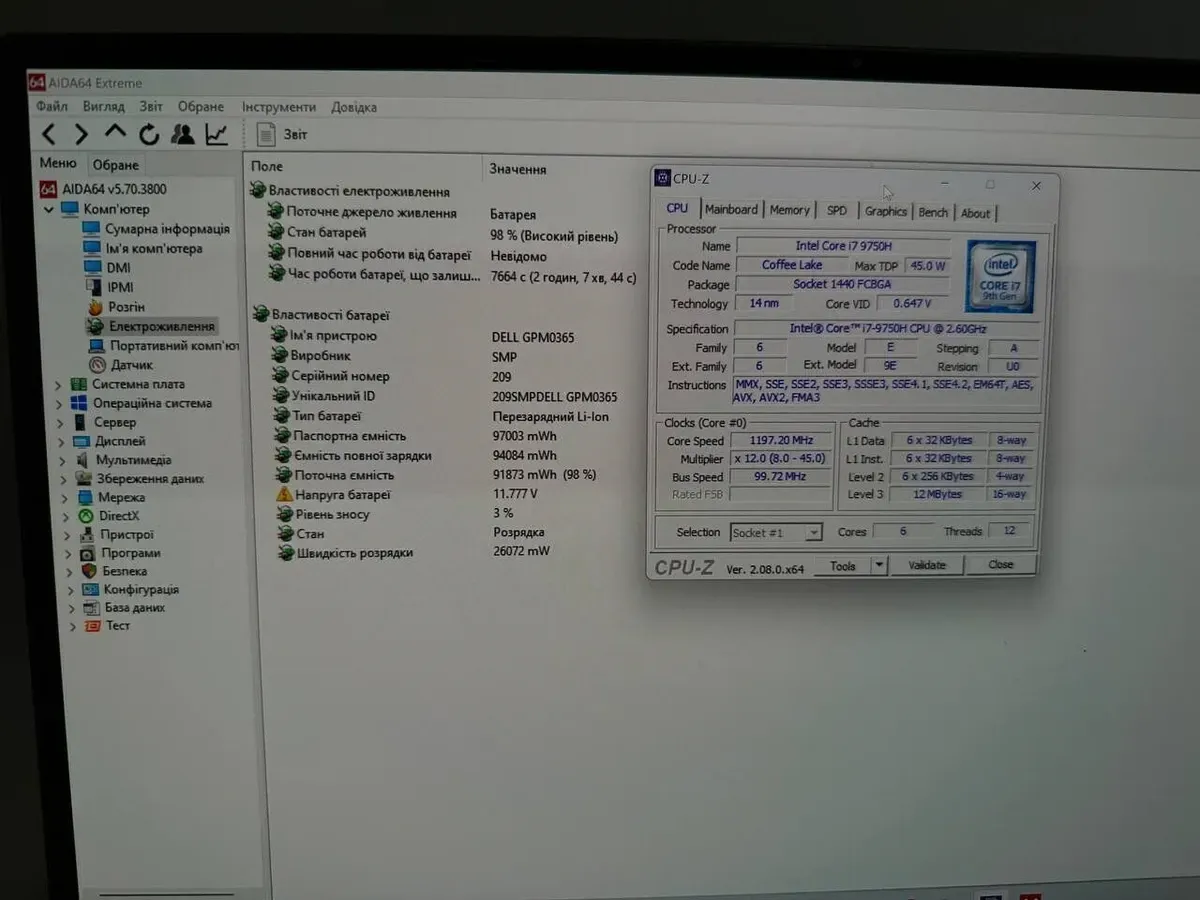Screen dimensions: 1200x900
Task: Collapse the Комп'ютер tree node
Action: (x=49, y=209)
